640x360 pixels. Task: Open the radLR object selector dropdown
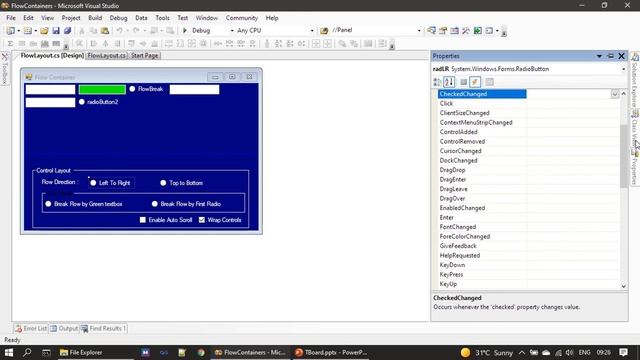pos(623,69)
